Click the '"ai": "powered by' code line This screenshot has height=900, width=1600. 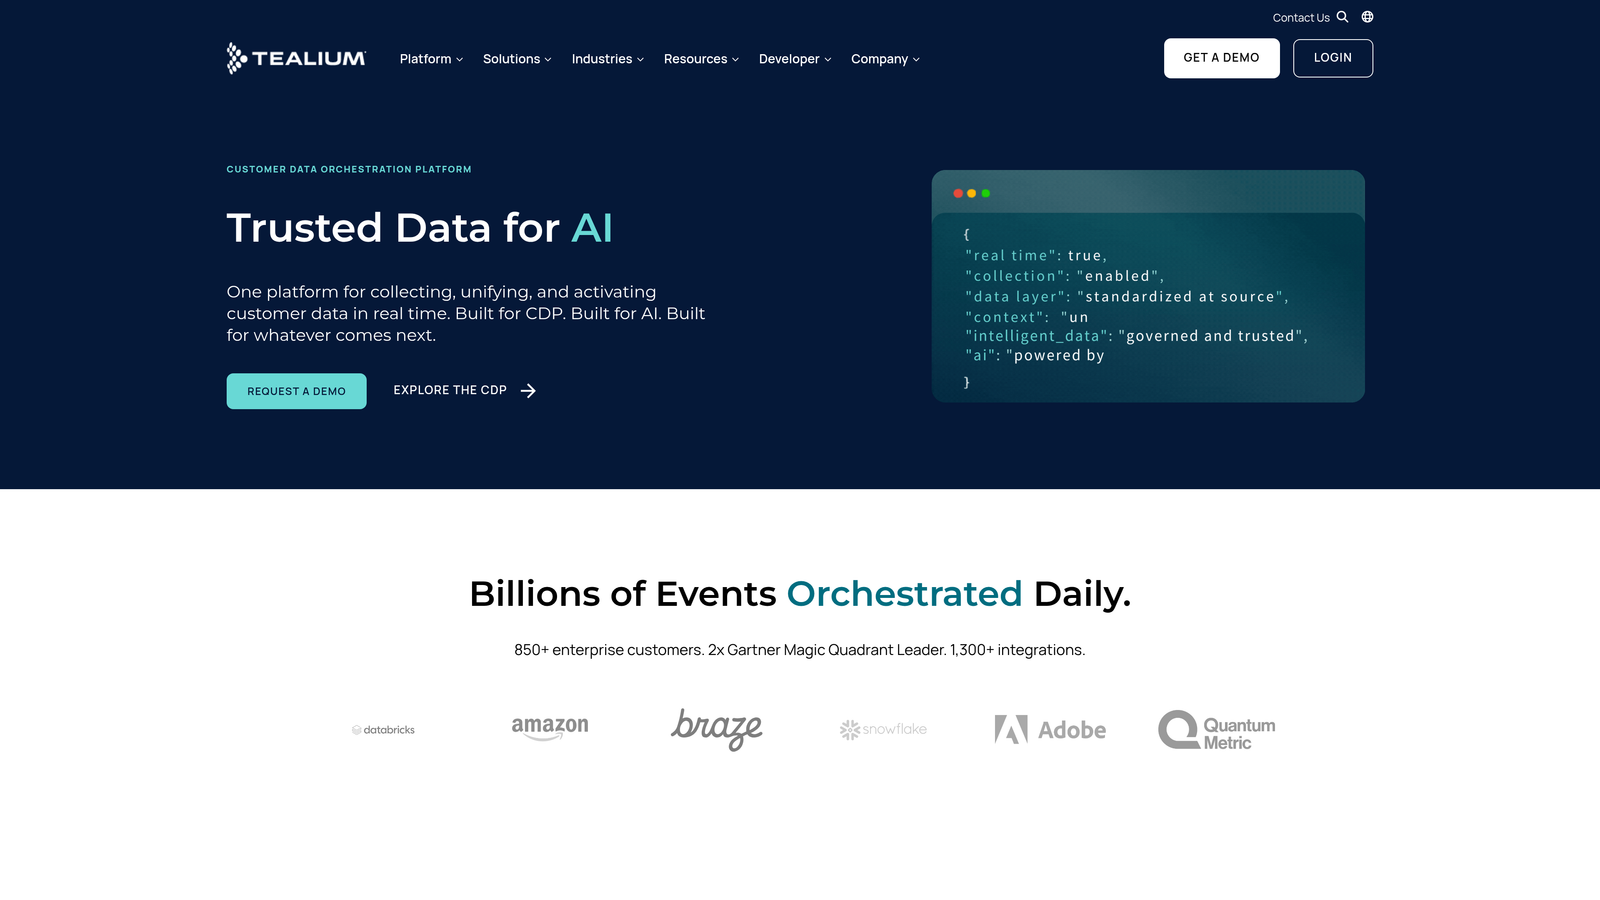click(x=1035, y=356)
